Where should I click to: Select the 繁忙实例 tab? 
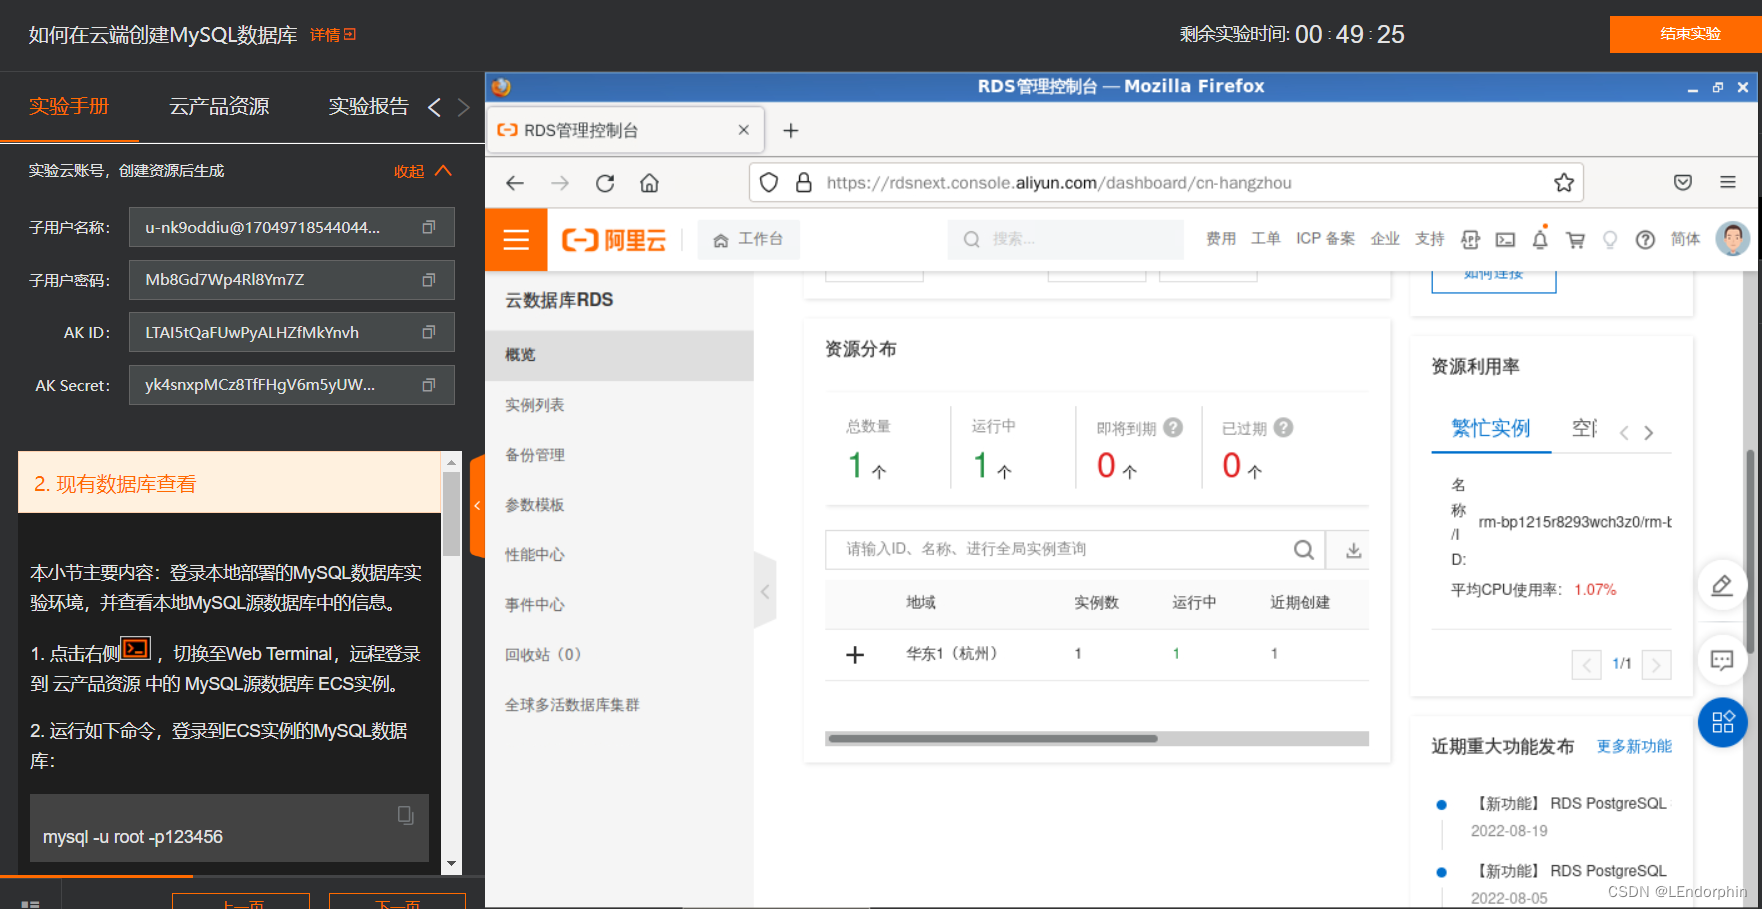[x=1490, y=428]
